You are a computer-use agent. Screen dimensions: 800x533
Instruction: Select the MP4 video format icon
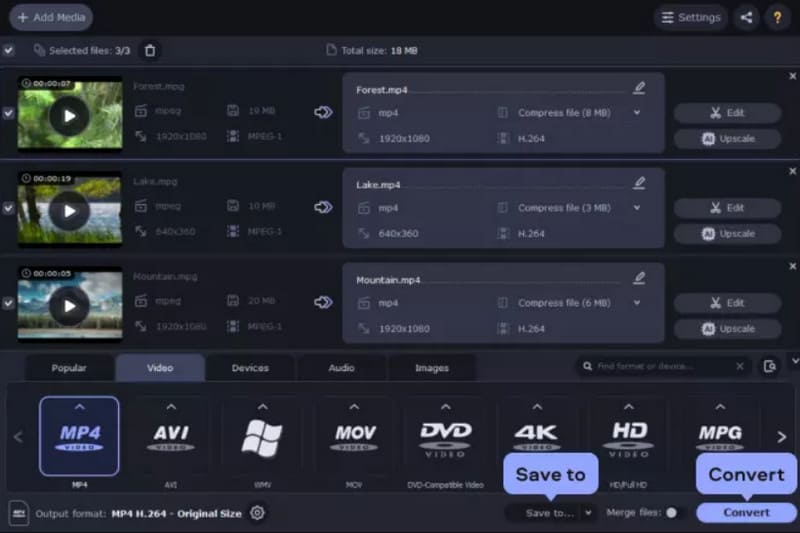[79, 436]
